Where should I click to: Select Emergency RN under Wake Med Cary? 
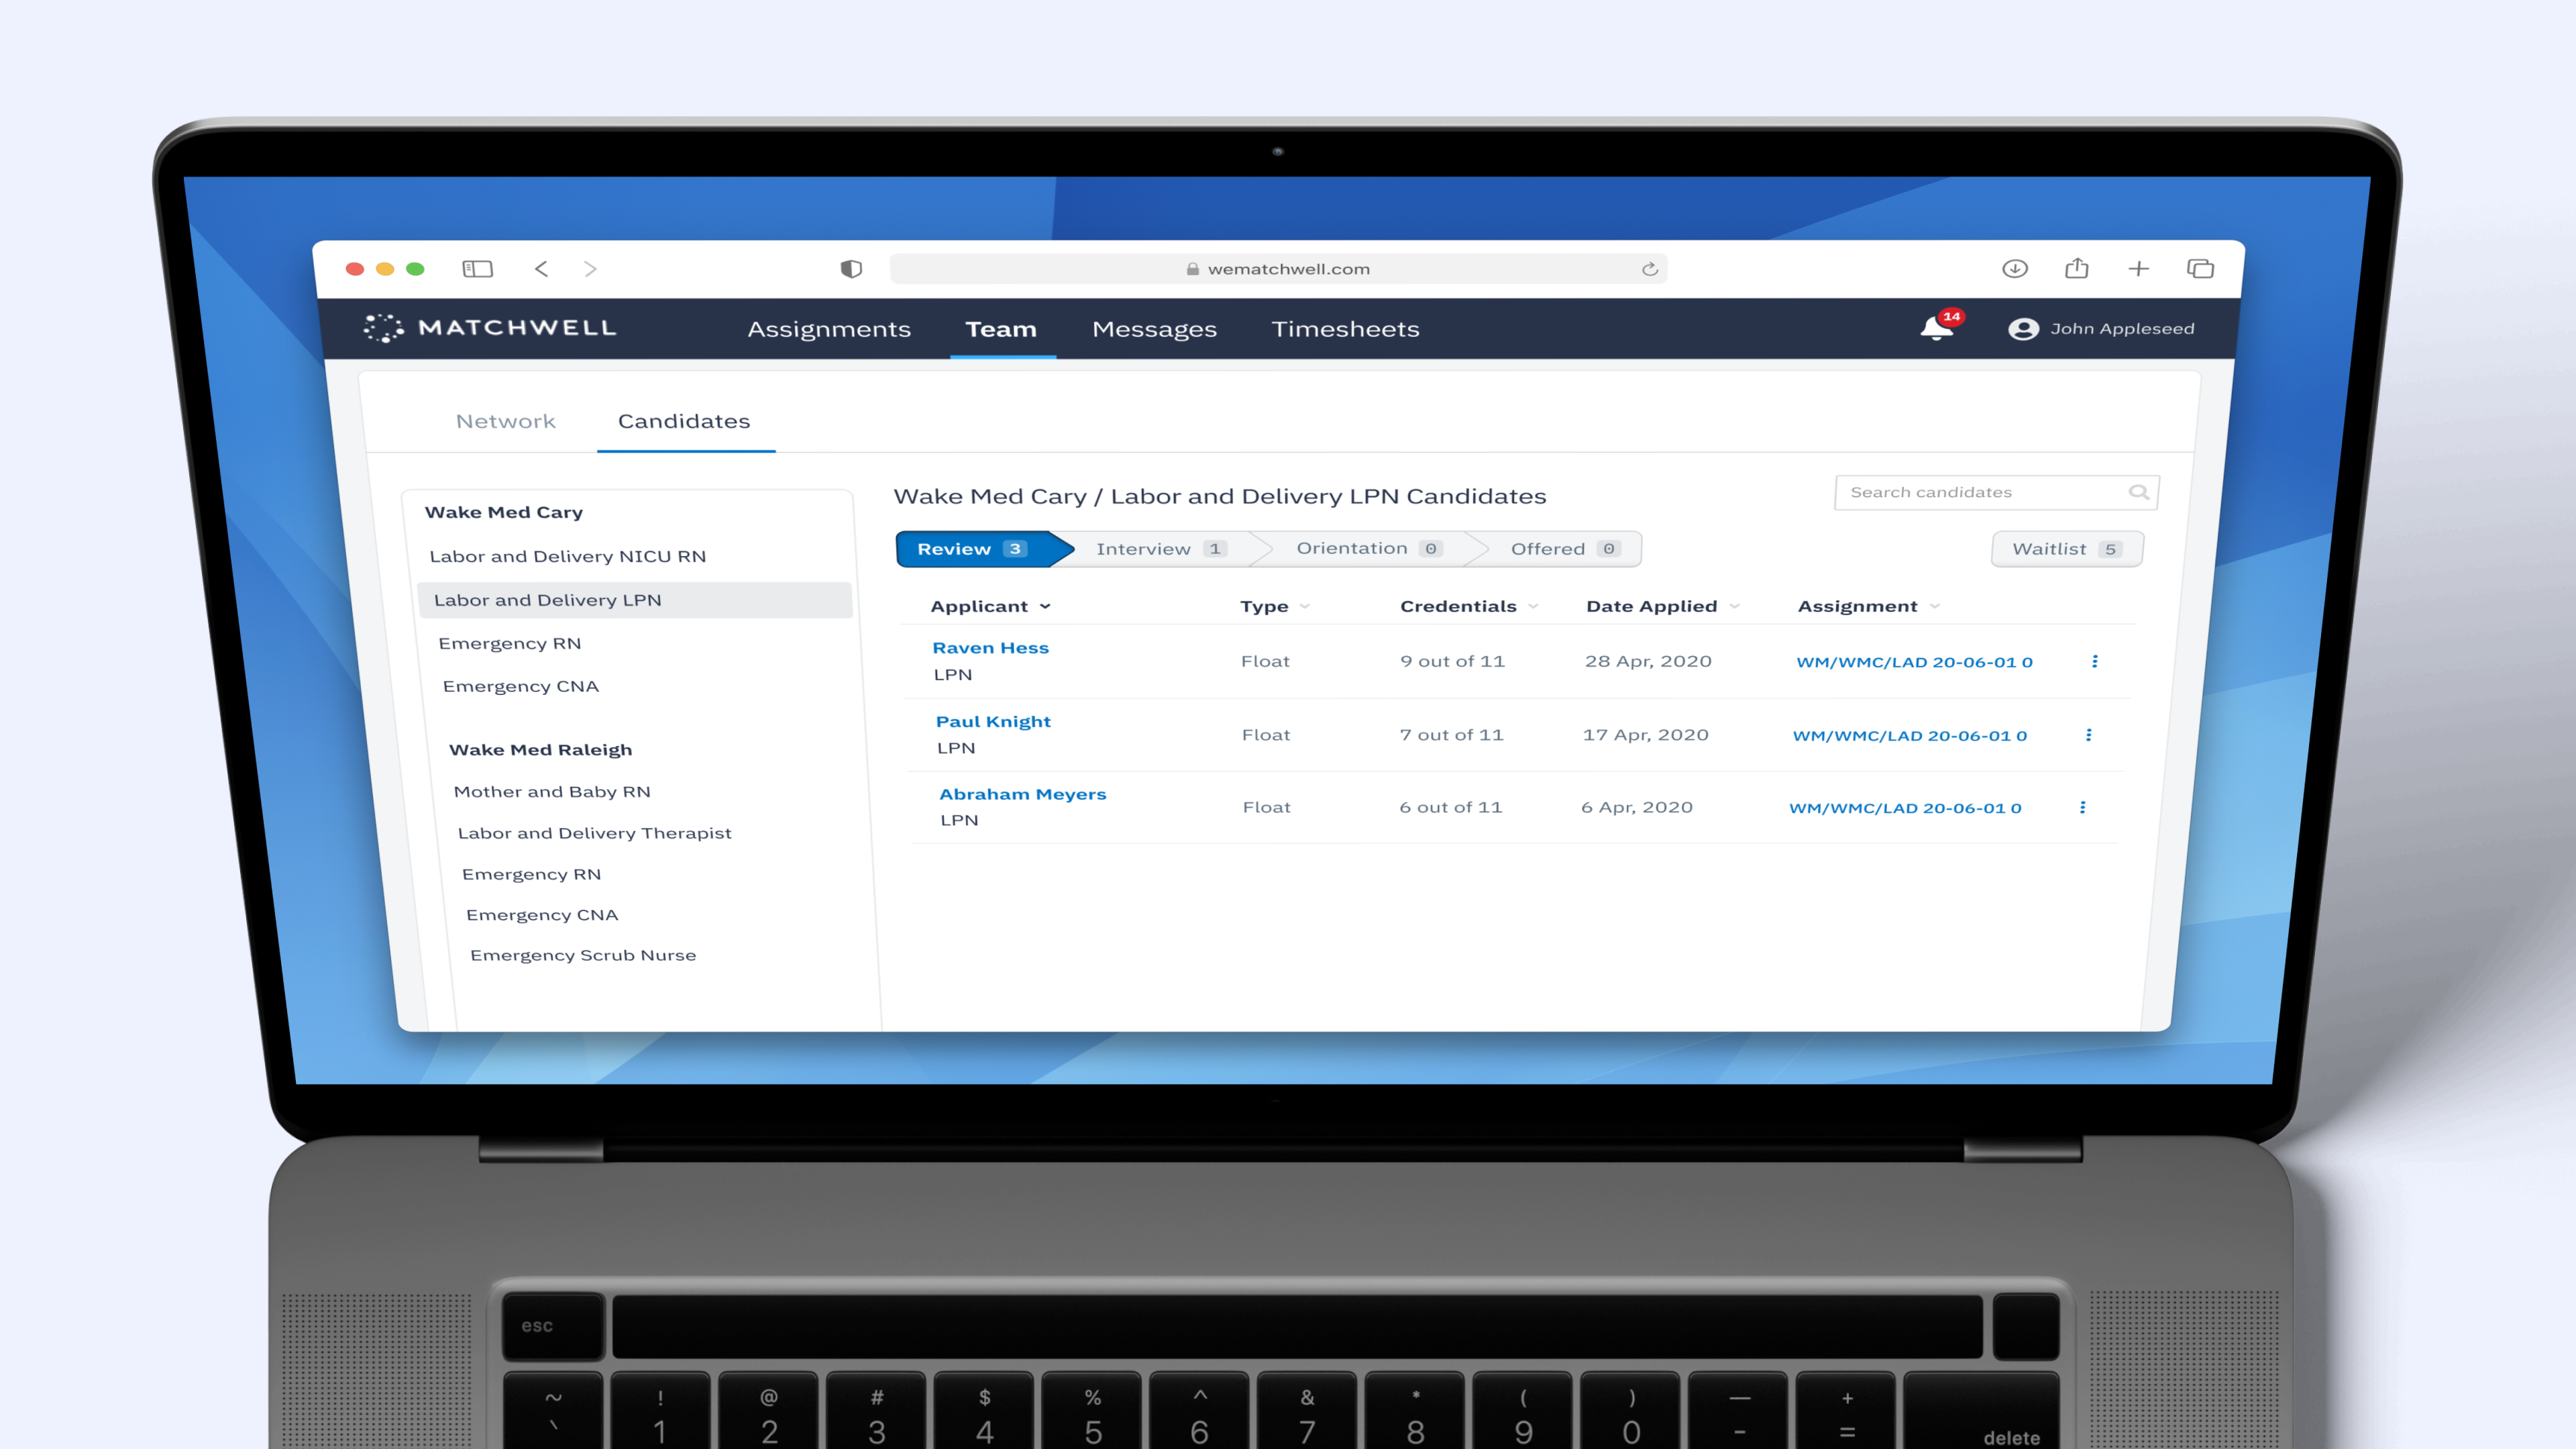click(509, 644)
